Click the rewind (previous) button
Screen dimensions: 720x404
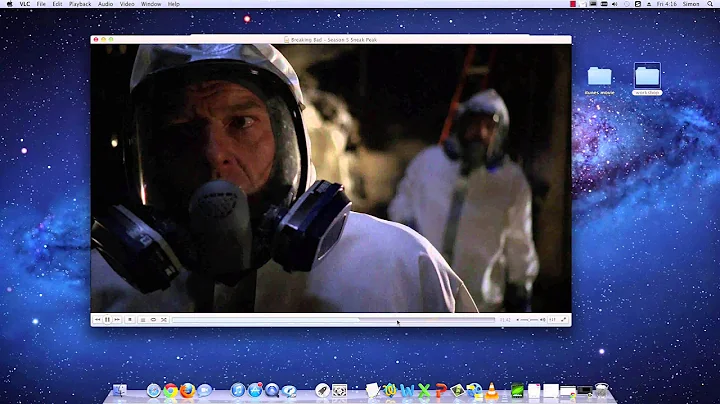point(97,320)
